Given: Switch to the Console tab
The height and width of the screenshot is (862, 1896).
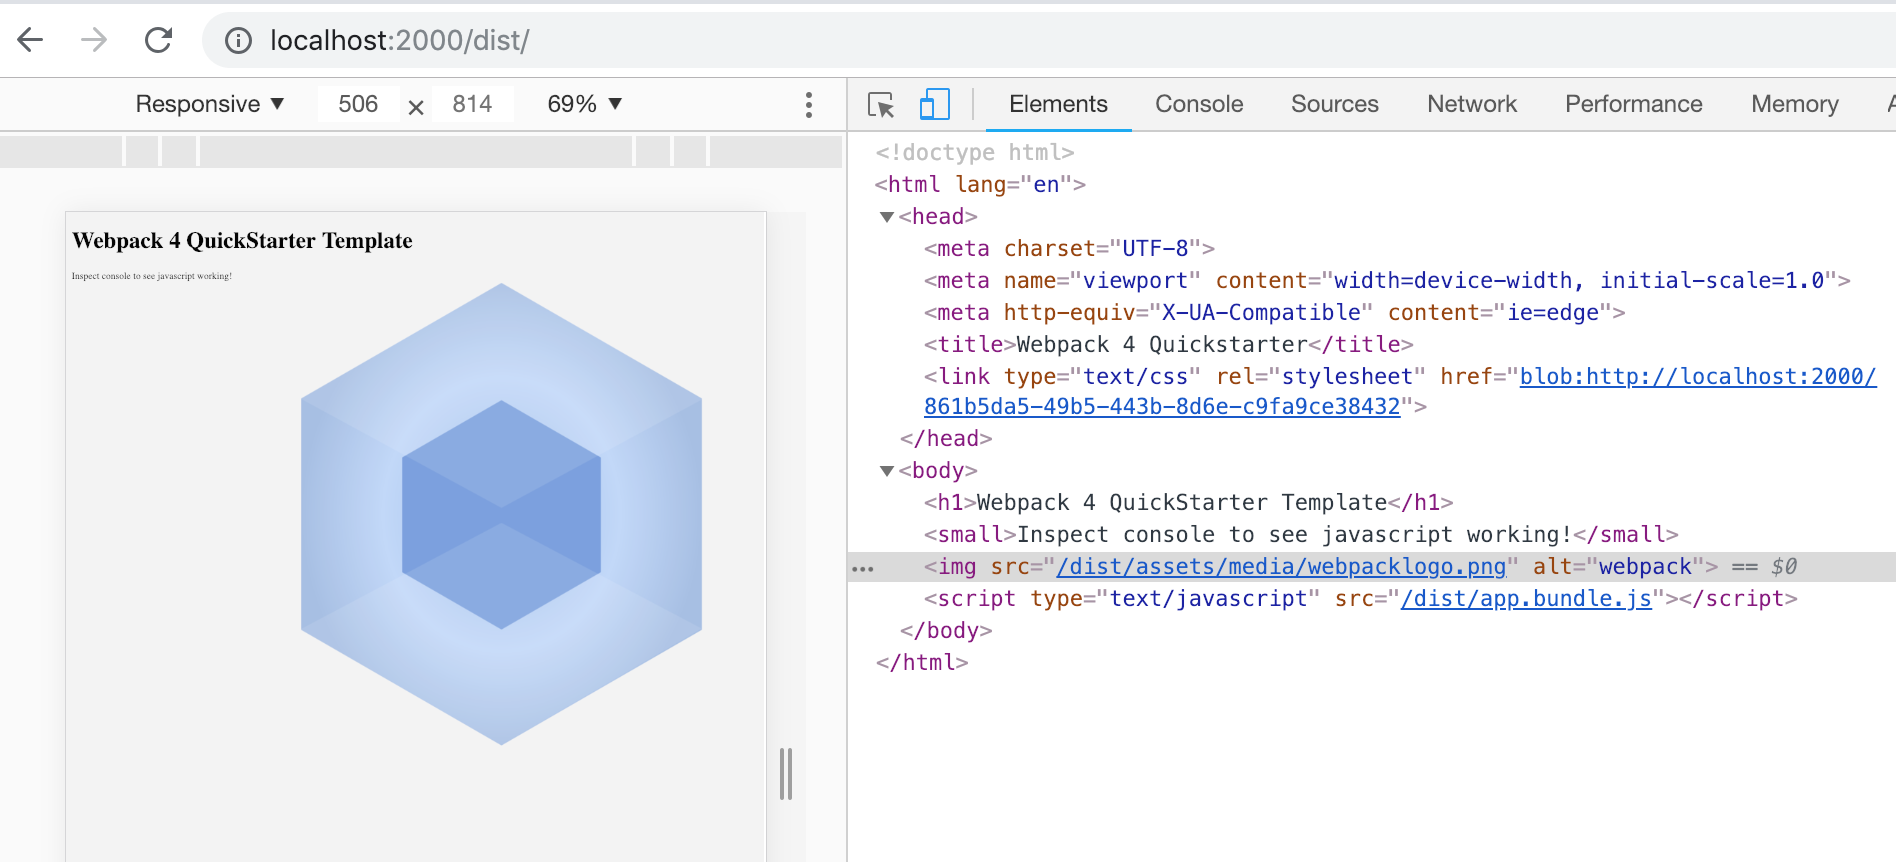Looking at the screenshot, I should 1198,104.
